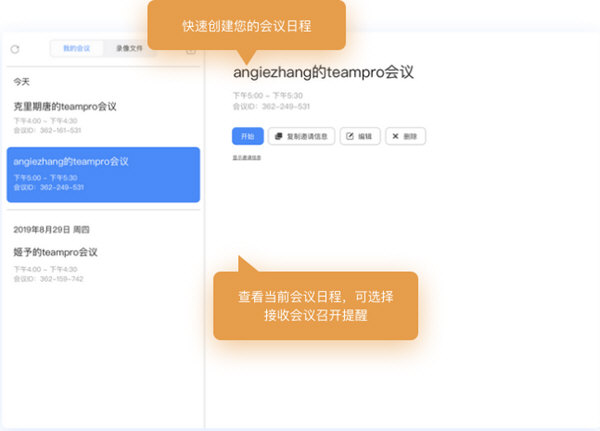Click the X icon for 删除
This screenshot has width=600, height=431.
pyautogui.click(x=396, y=136)
